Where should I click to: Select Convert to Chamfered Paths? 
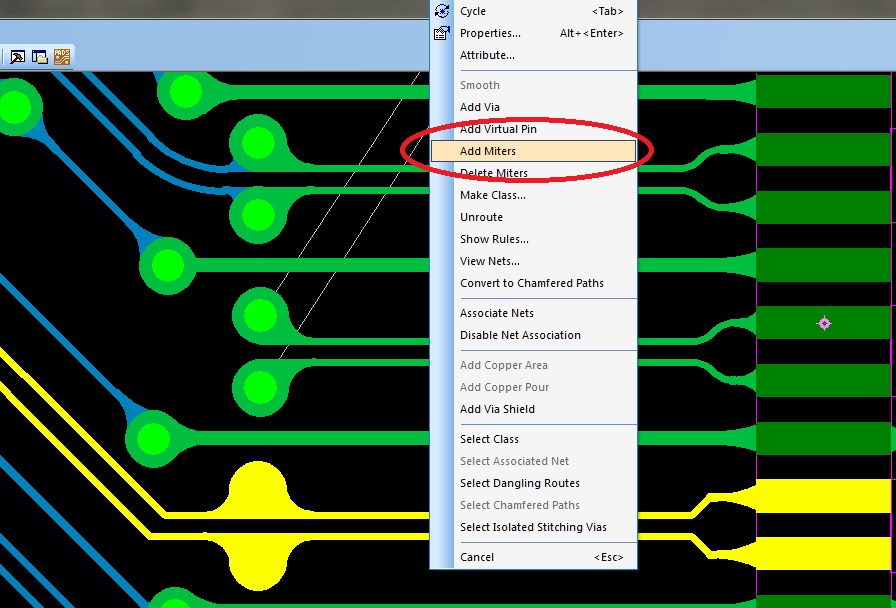click(534, 283)
